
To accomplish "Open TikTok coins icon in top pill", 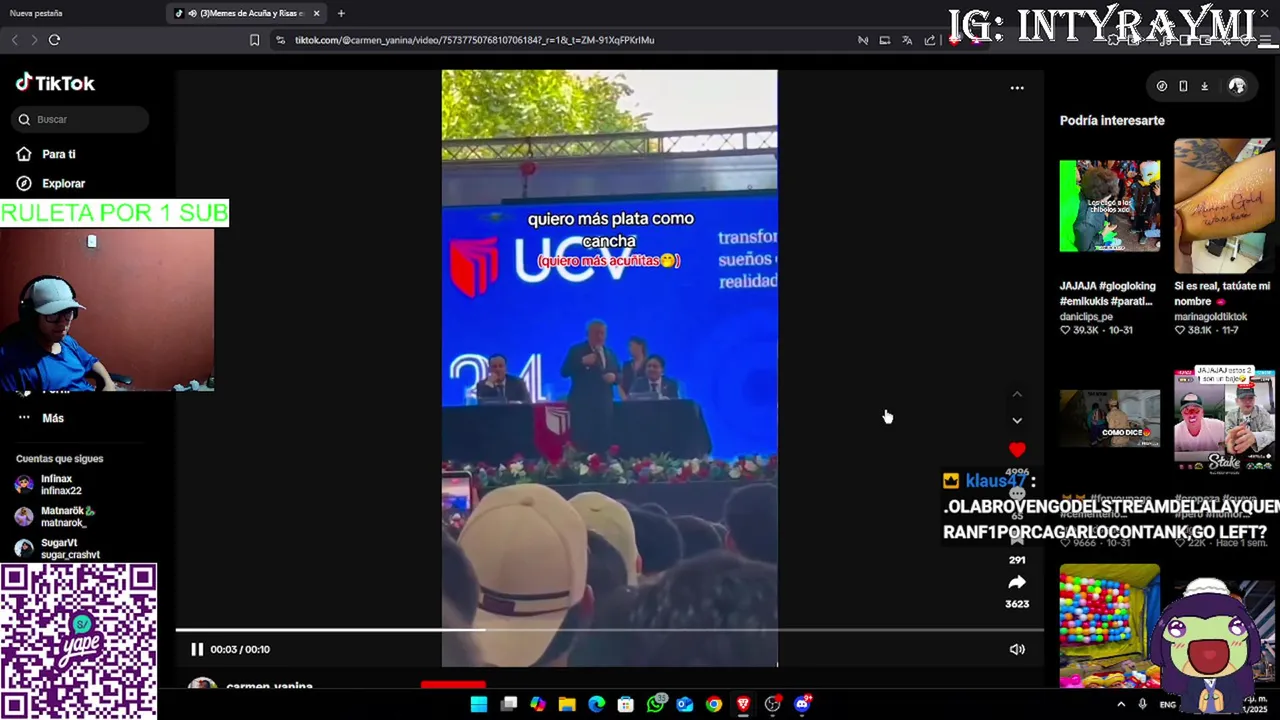I will pos(1161,86).
